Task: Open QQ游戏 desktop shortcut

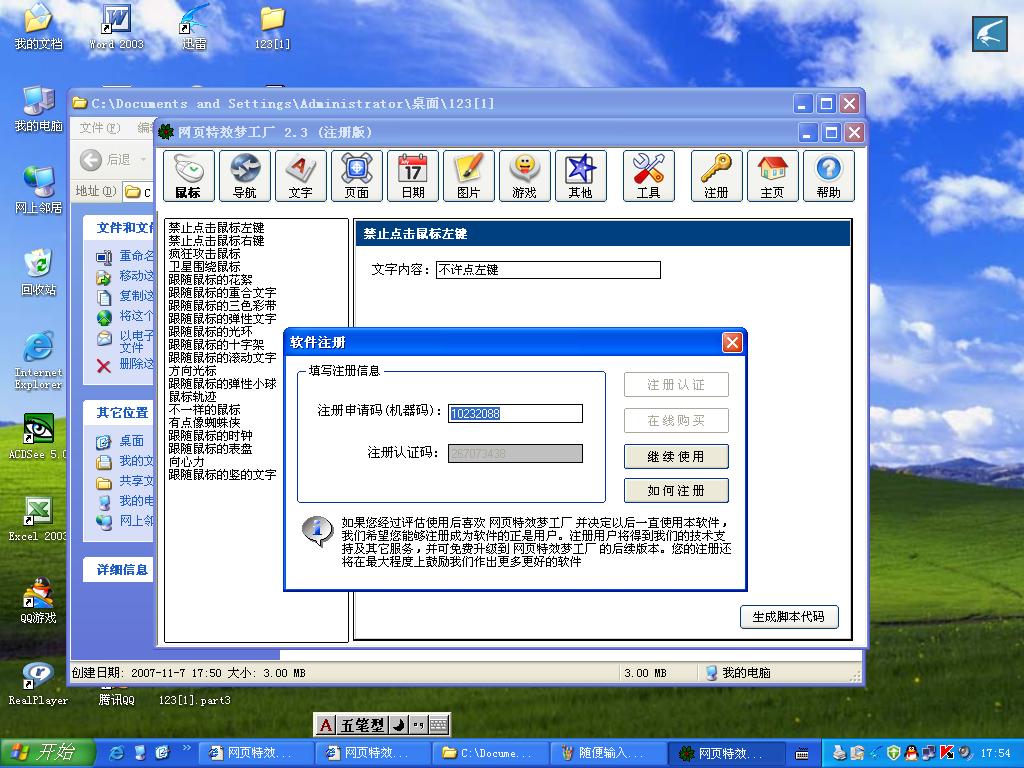Action: 39,600
